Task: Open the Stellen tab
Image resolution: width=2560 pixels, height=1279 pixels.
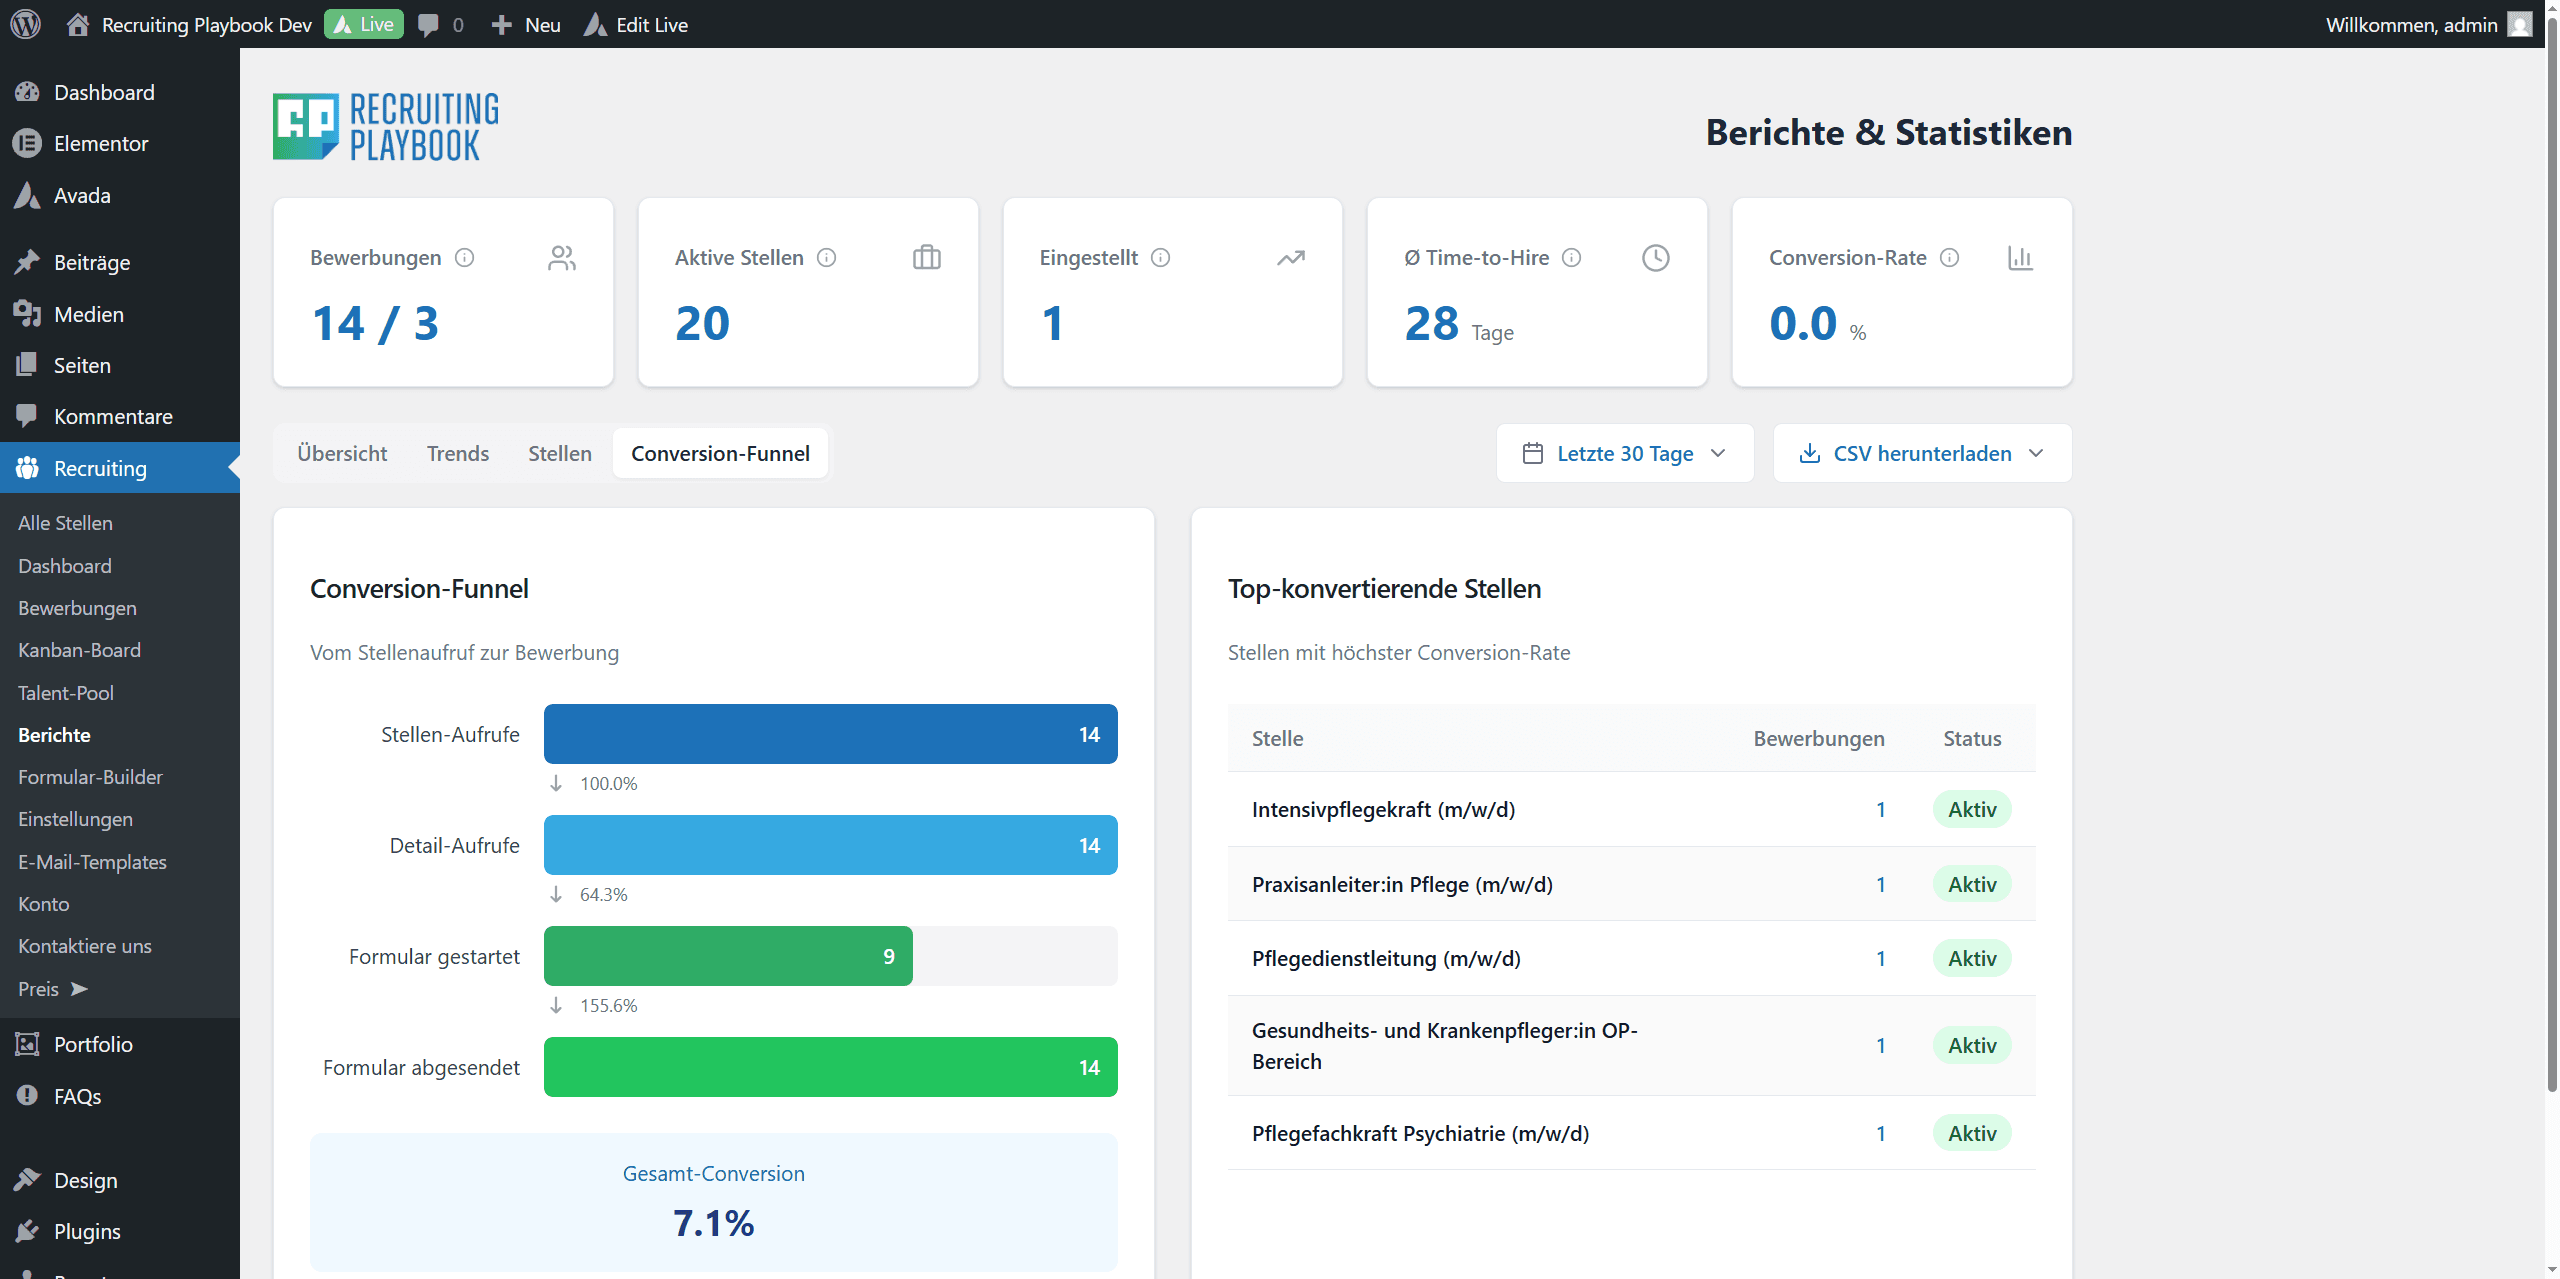Action: click(x=559, y=453)
